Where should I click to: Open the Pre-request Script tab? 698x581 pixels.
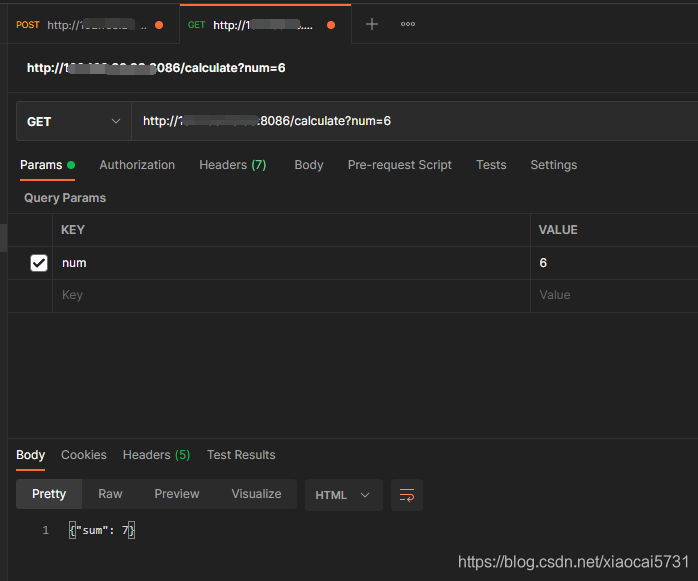point(399,165)
